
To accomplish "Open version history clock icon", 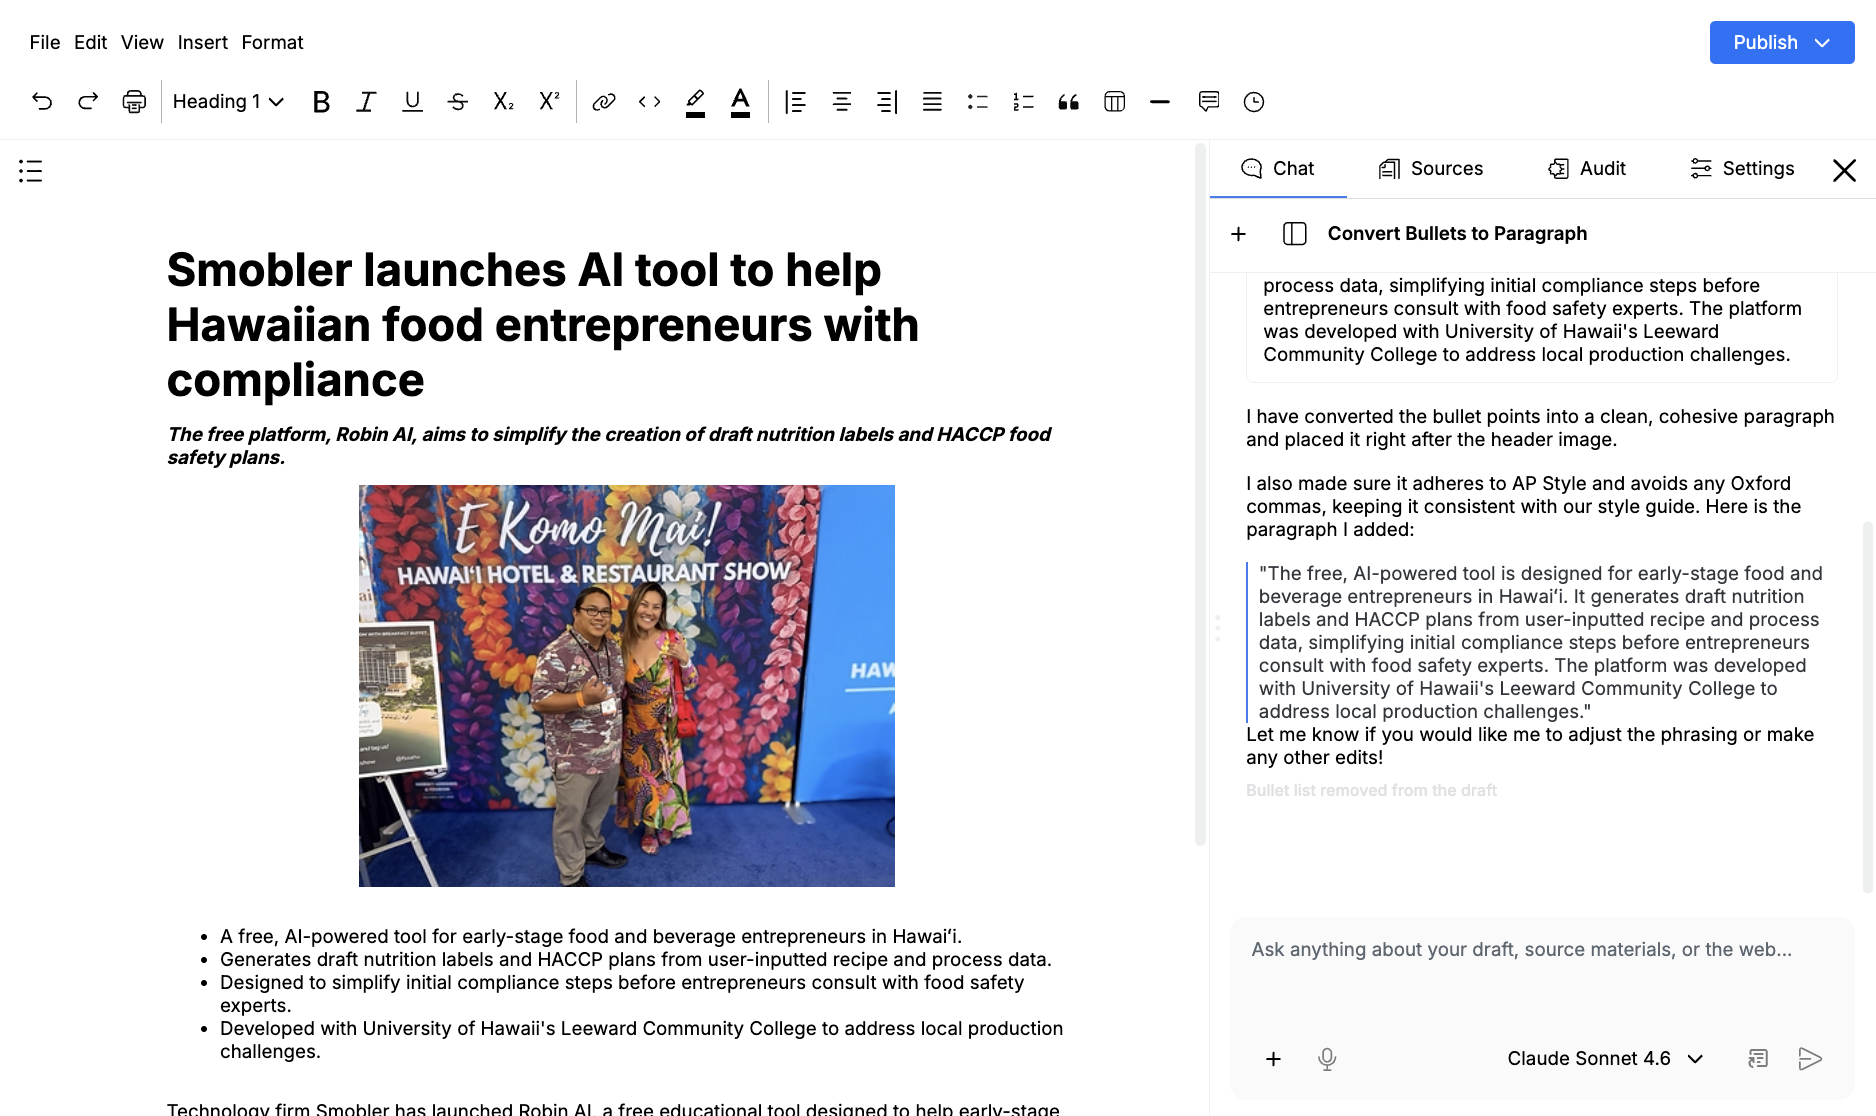I will click(x=1254, y=102).
